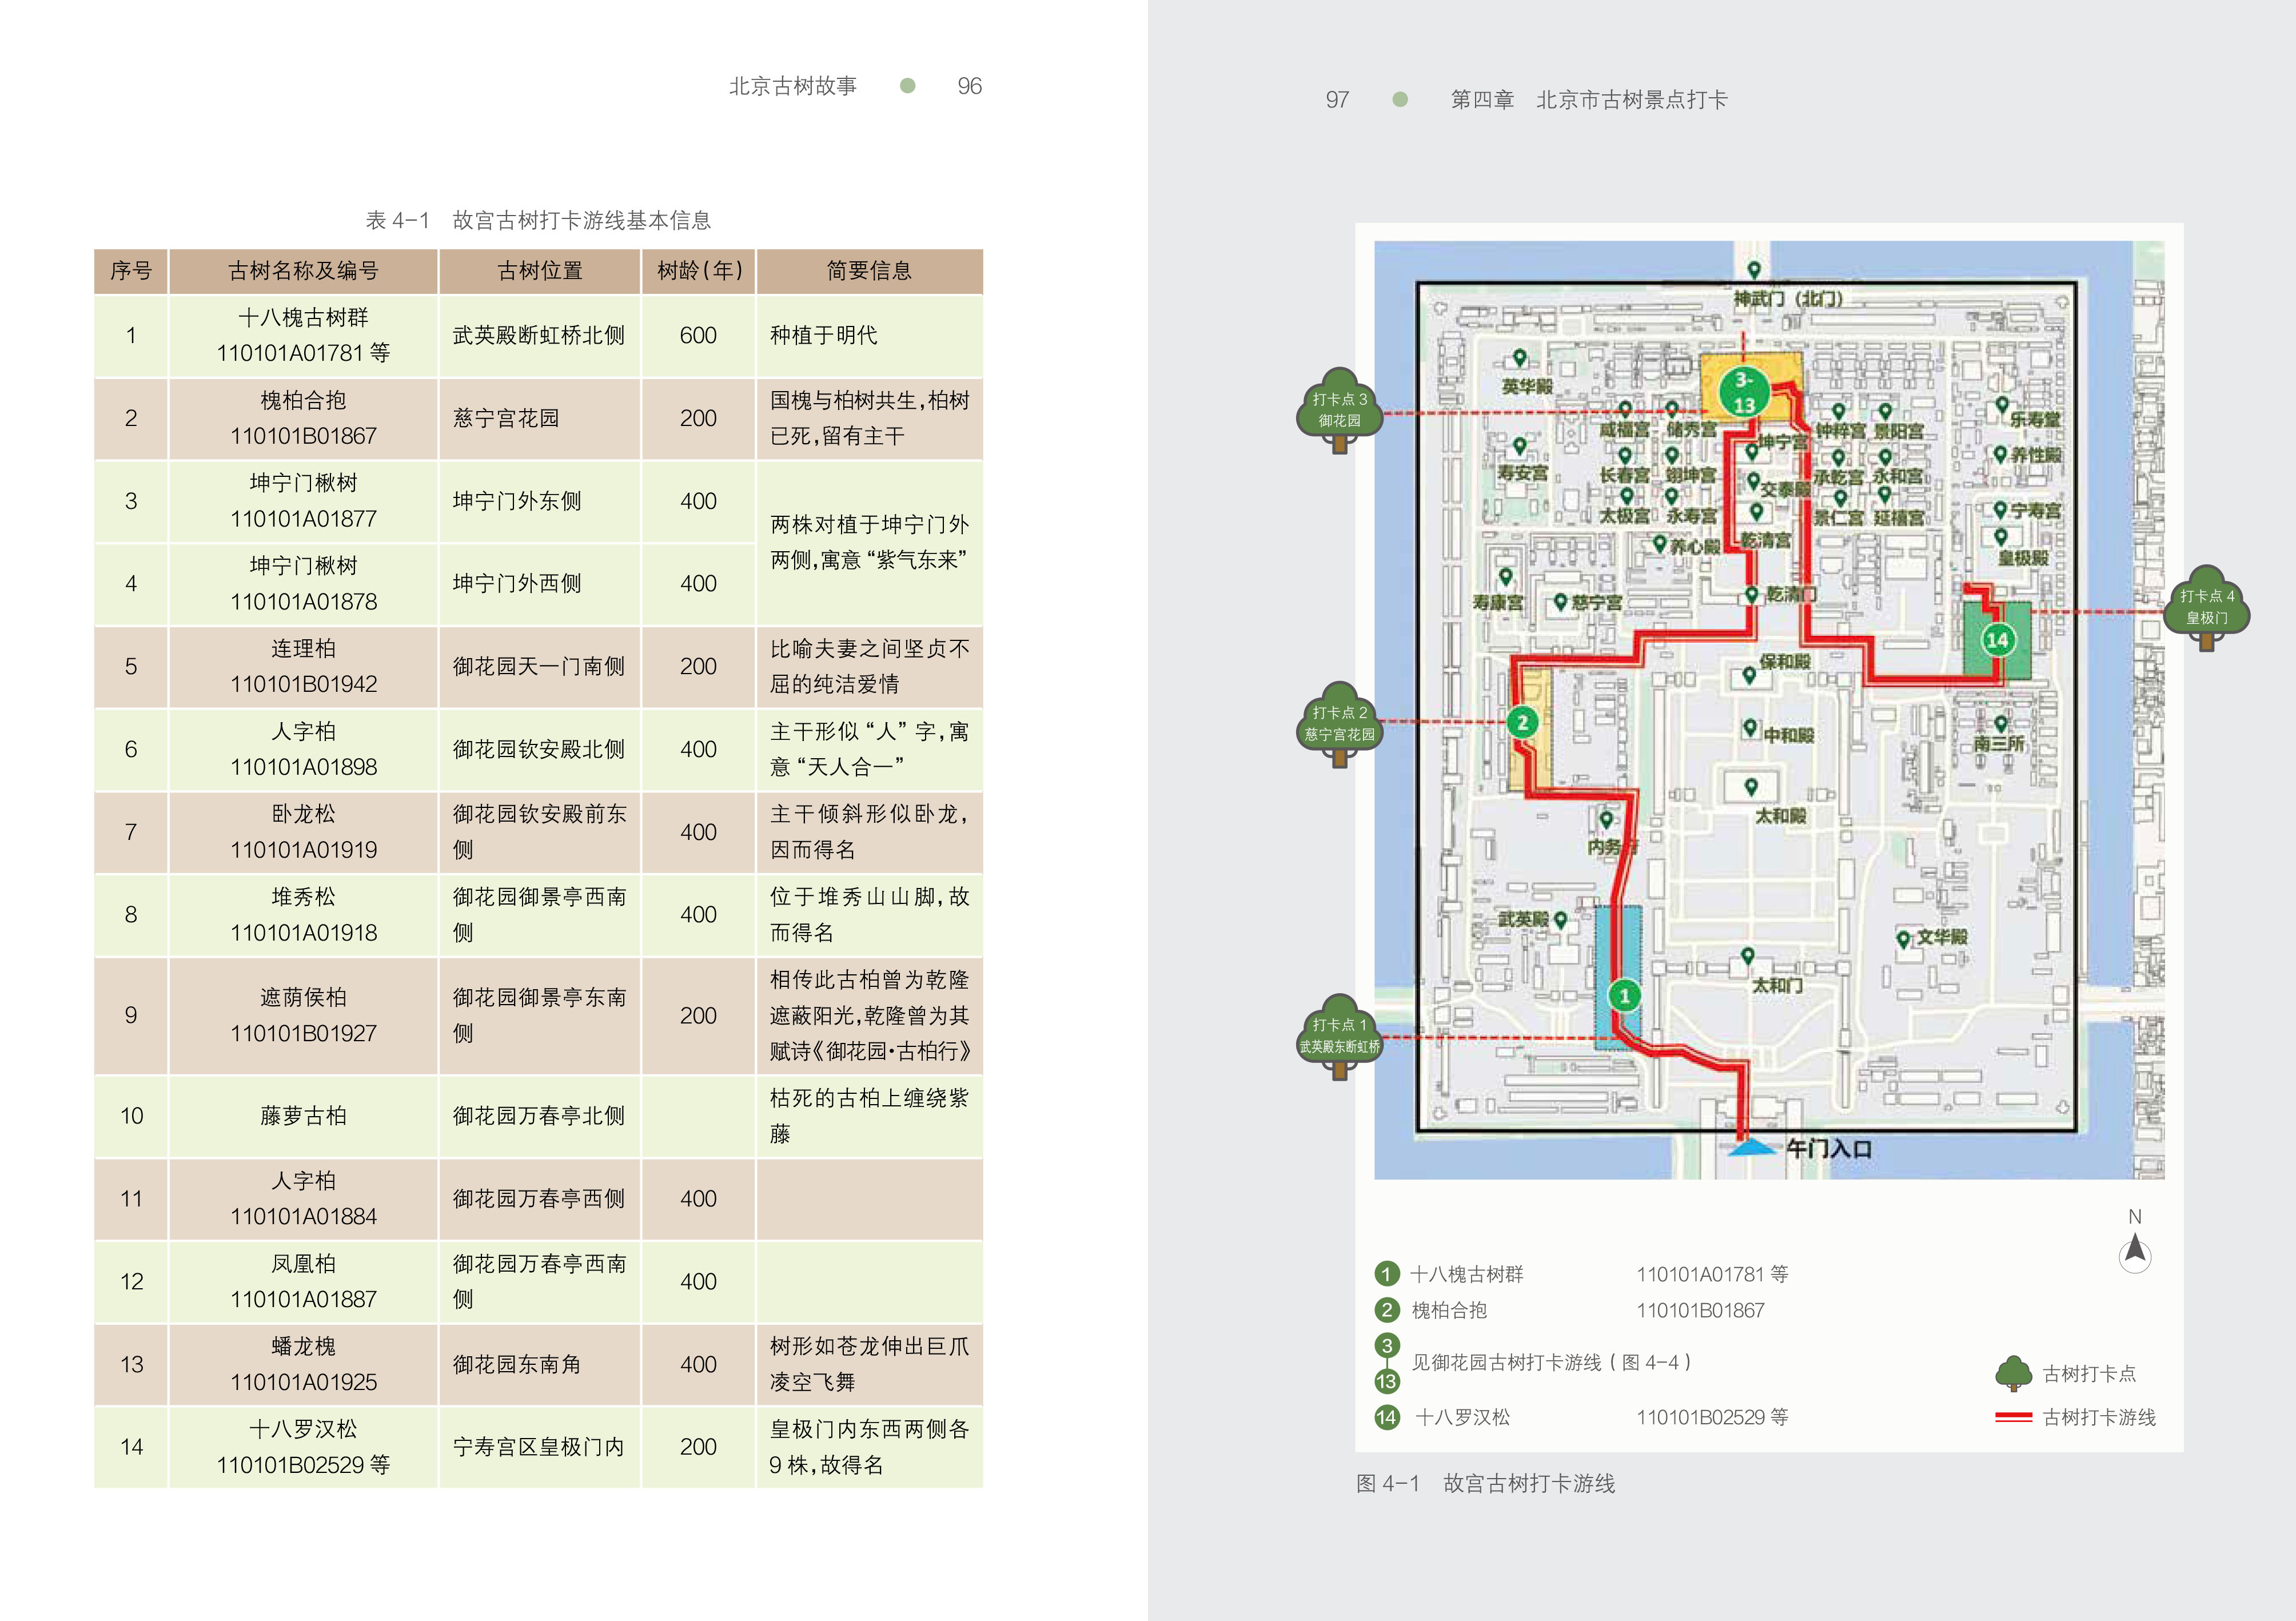Viewport: 2296px width, 1621px height.
Task: Select green marker 1 on the map
Action: (x=1624, y=995)
